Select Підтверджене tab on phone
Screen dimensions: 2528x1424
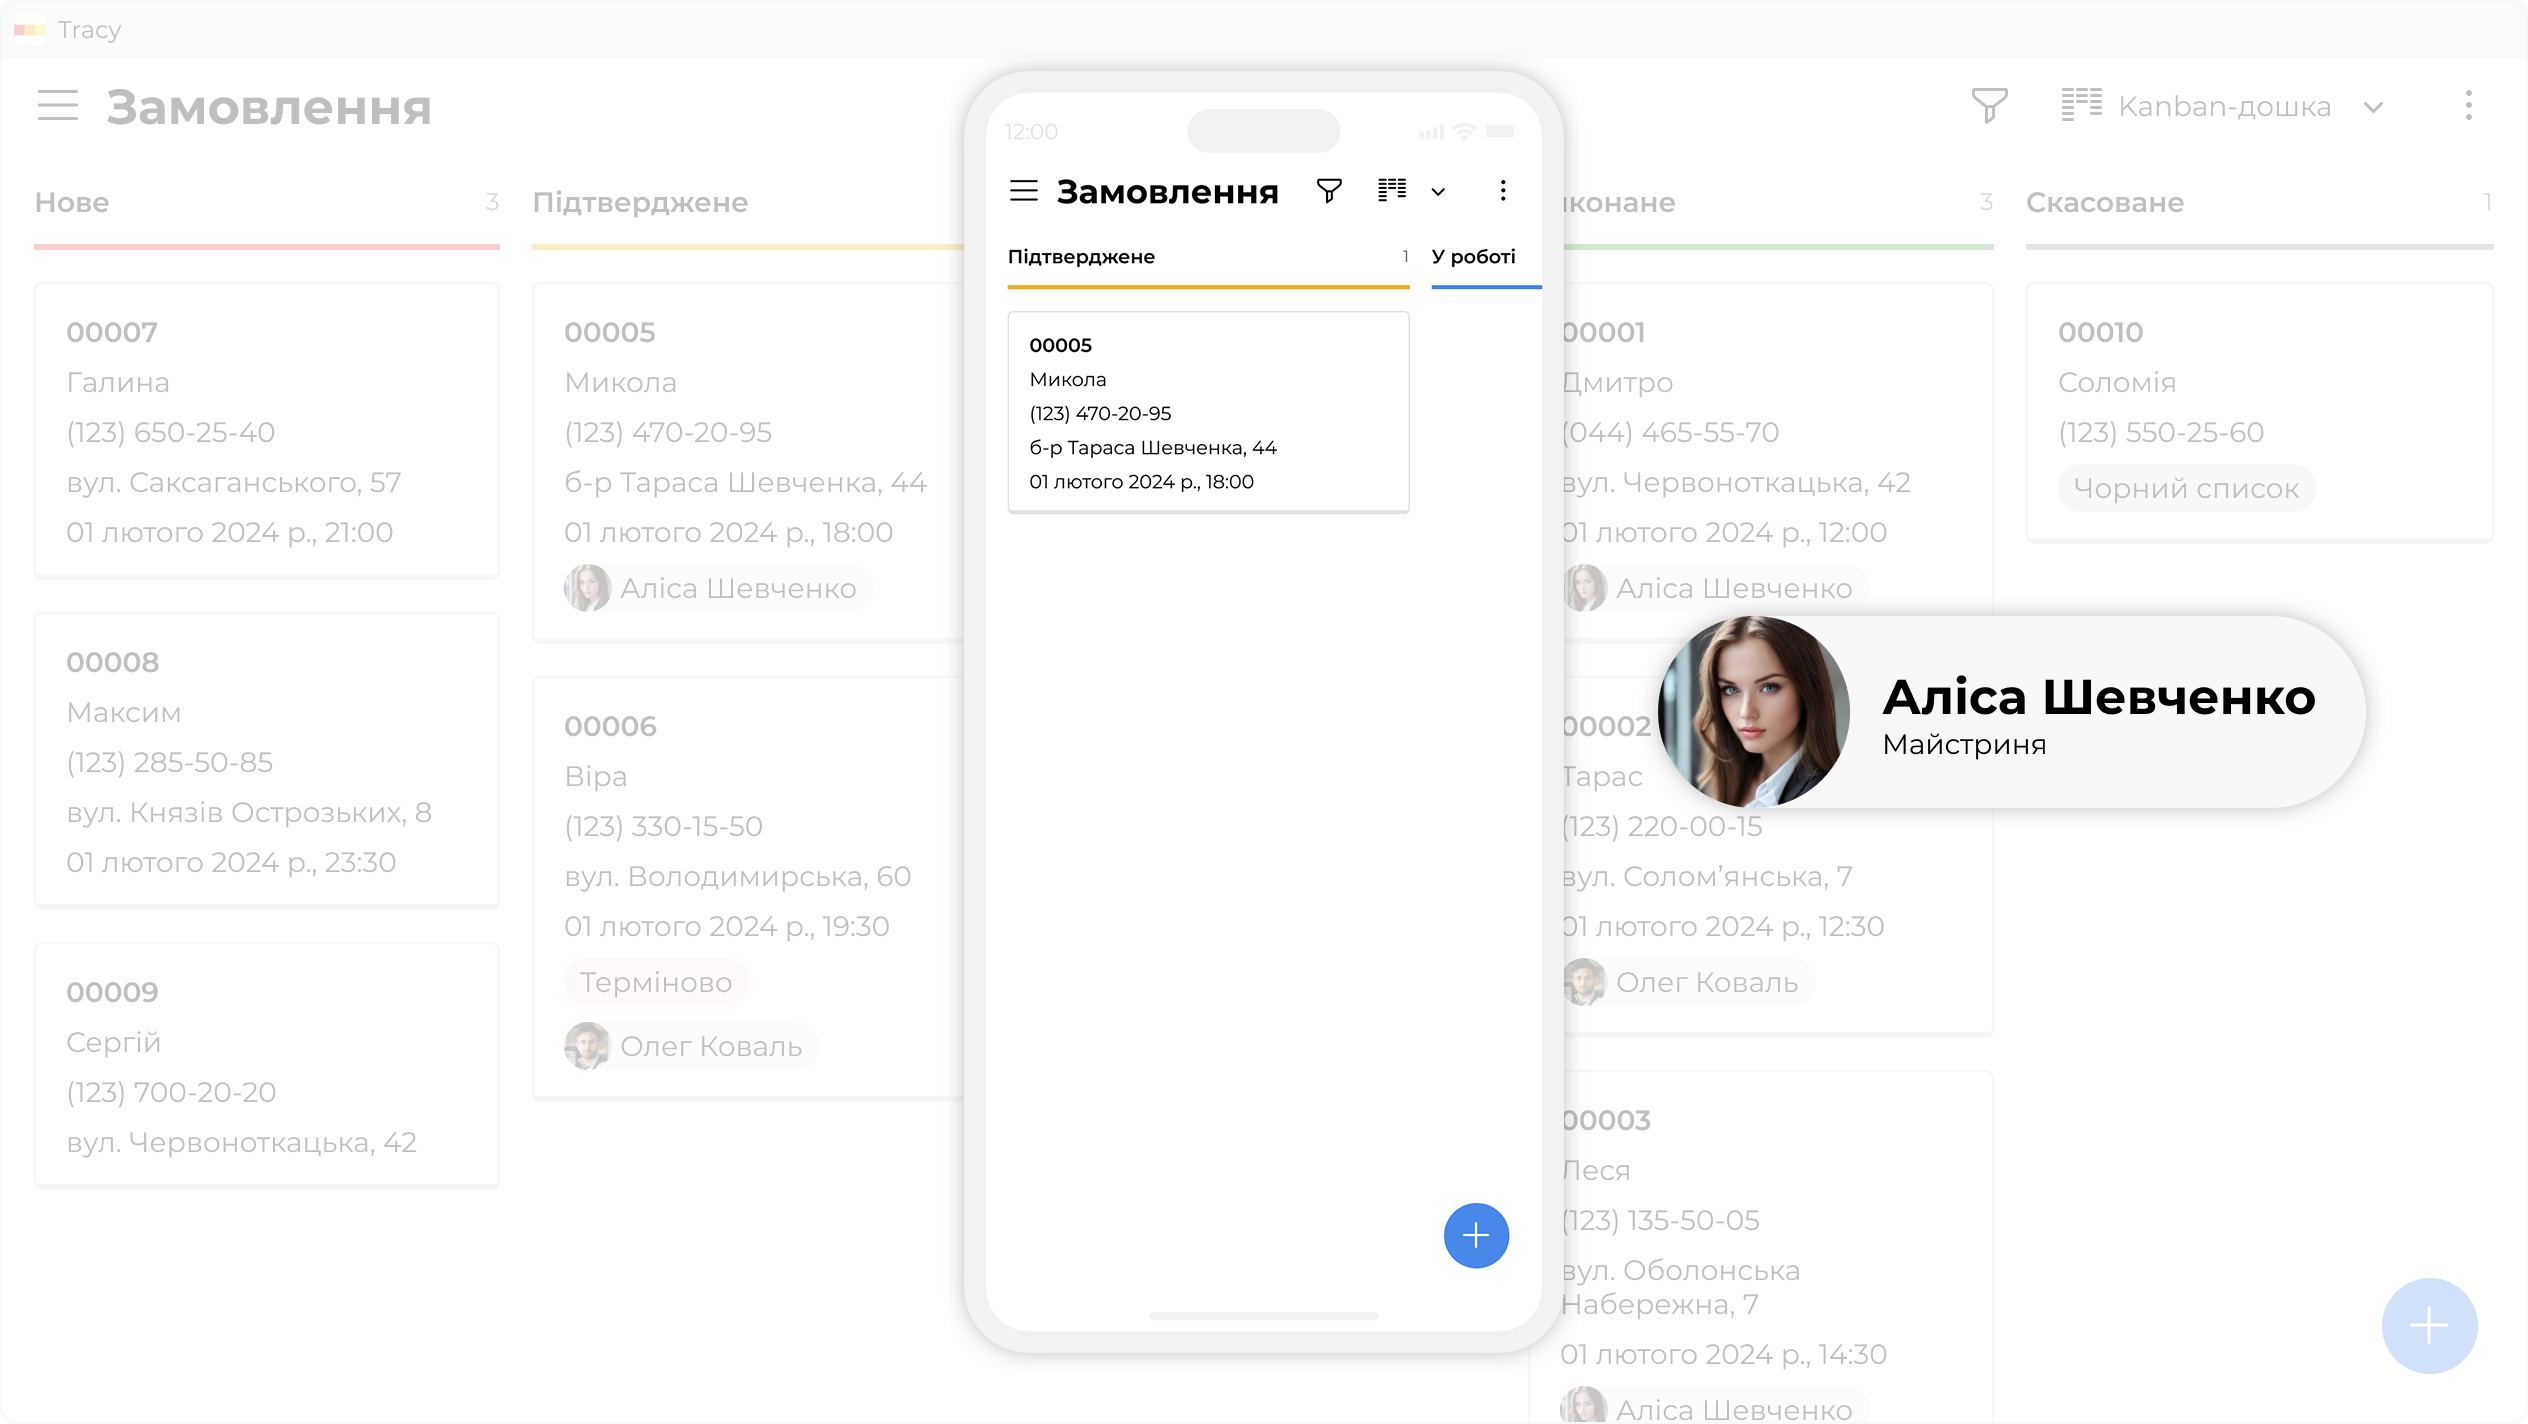pos(1082,257)
